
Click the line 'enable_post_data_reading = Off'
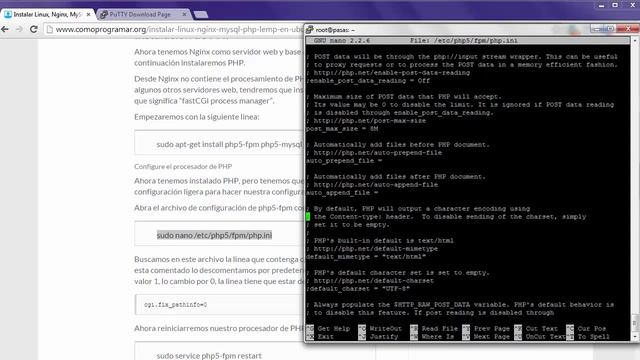tap(368, 81)
